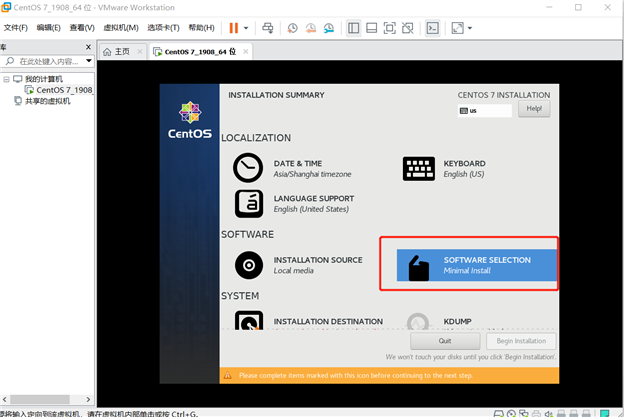This screenshot has width=624, height=417.
Task: Click the English (United States) text
Action: [311, 209]
